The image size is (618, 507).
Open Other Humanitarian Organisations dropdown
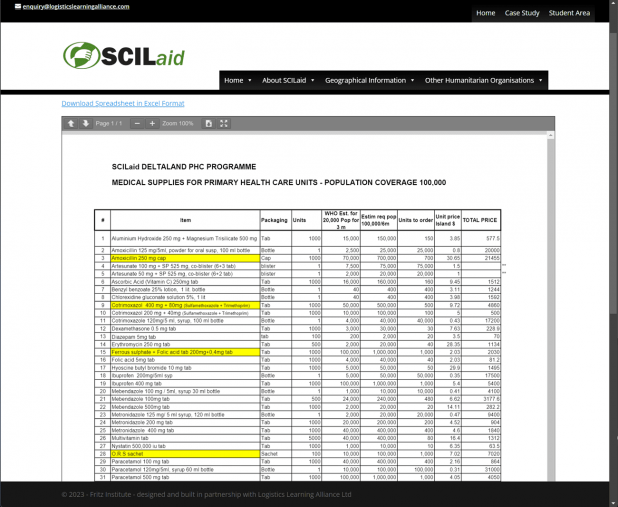483,80
